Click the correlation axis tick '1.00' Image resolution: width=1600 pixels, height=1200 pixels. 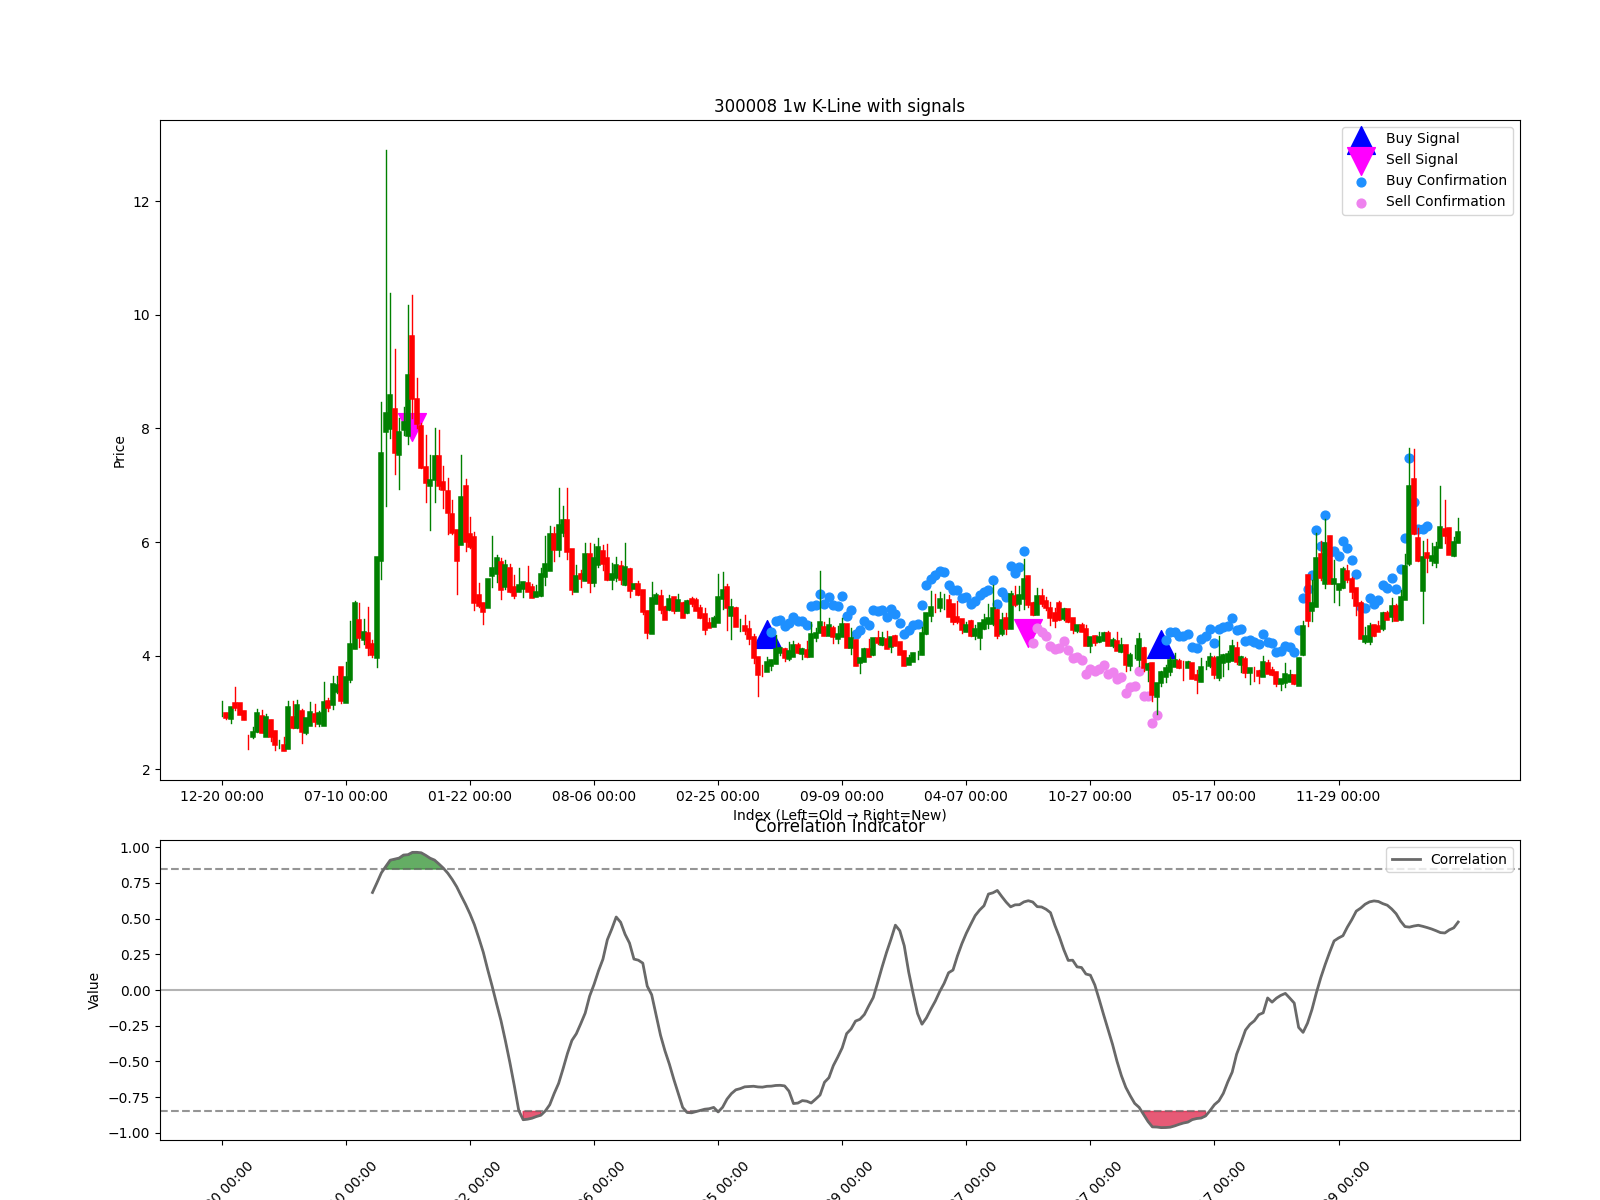point(135,848)
